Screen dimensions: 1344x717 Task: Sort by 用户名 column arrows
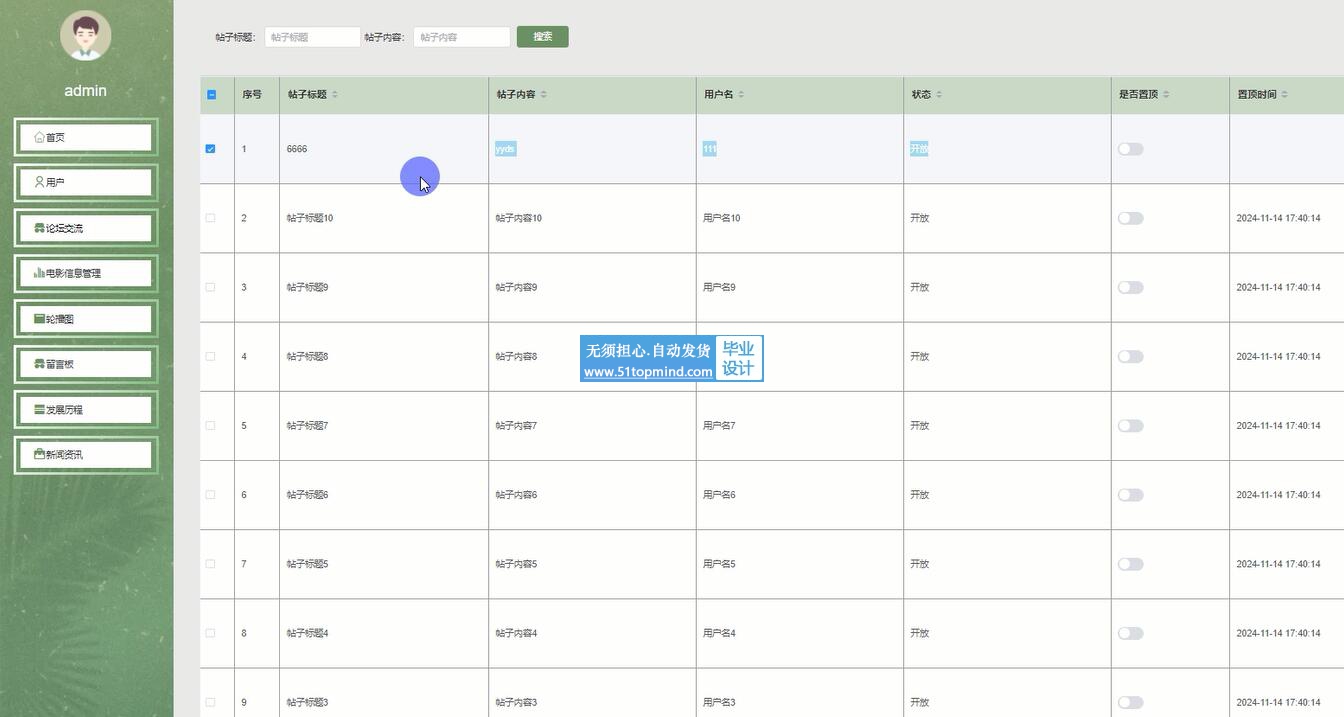(x=741, y=95)
